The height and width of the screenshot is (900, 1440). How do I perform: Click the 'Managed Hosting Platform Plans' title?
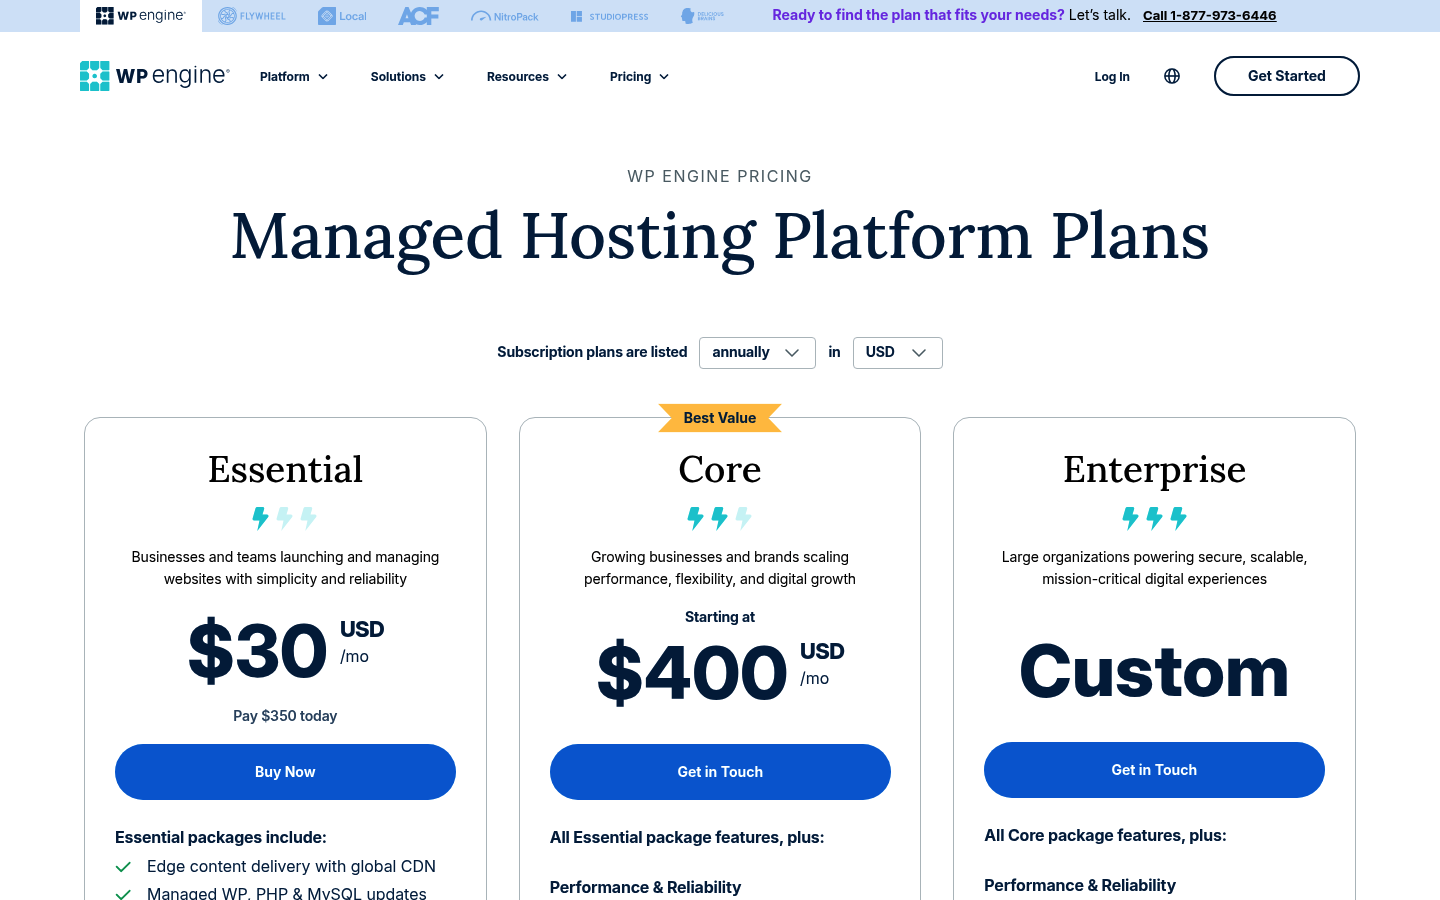720,238
